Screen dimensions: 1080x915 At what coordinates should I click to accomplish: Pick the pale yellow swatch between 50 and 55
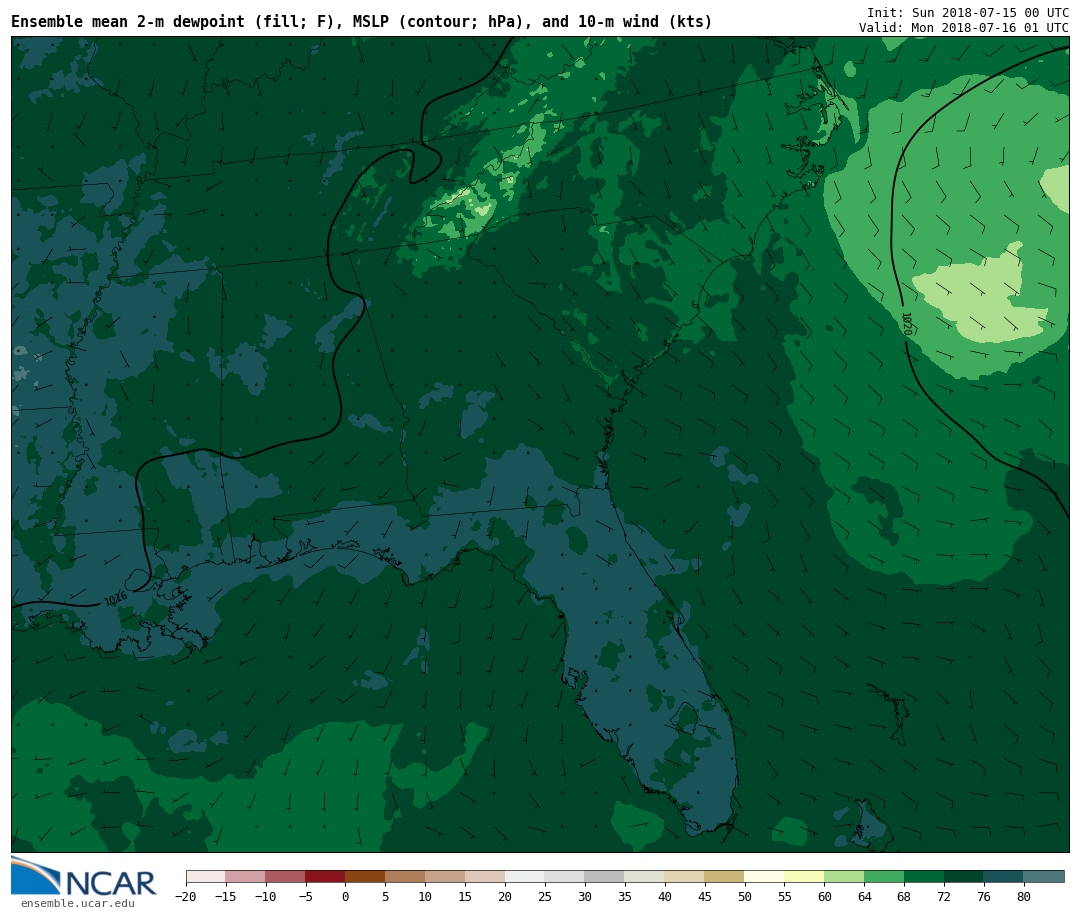765,877
